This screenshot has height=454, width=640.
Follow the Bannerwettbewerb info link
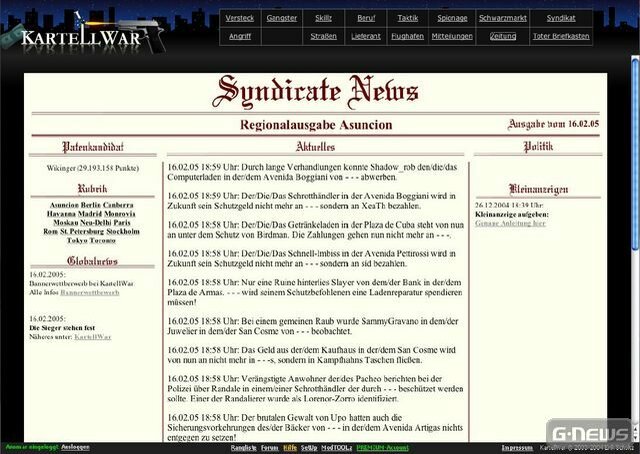[x=90, y=292]
